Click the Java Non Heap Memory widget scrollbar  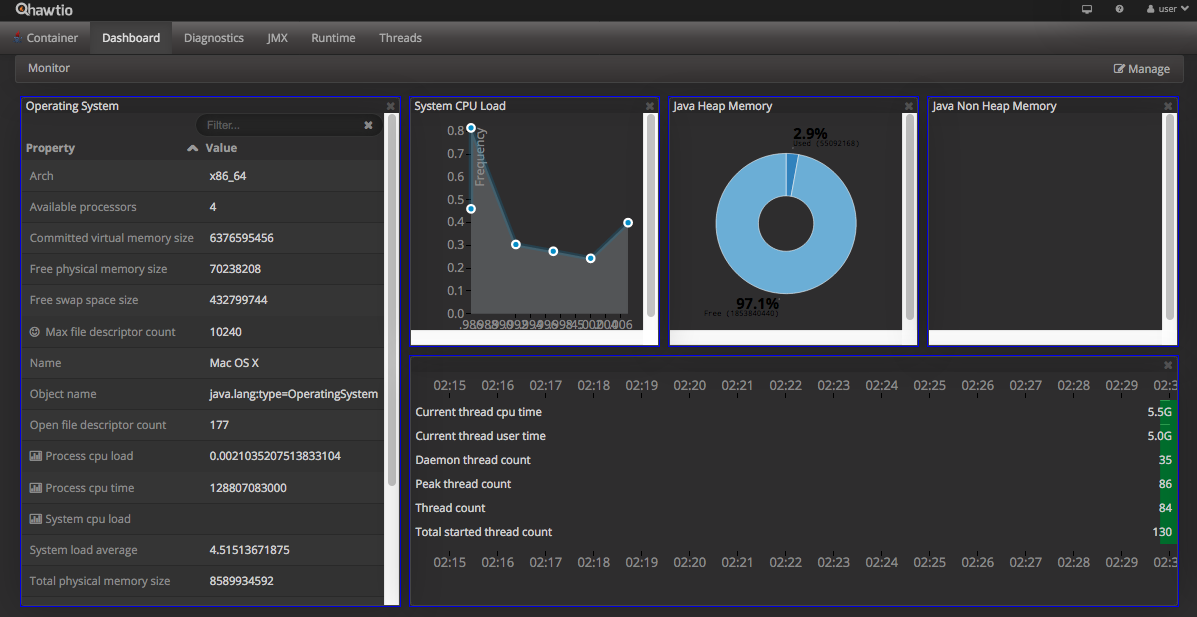point(1170,217)
